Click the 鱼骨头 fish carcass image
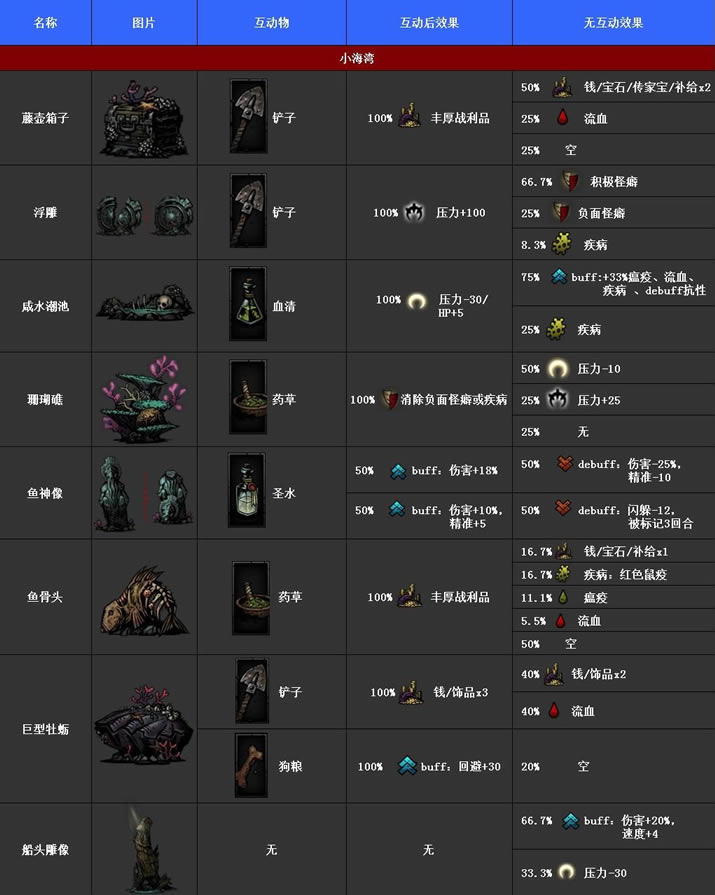This screenshot has height=895, width=715. pos(144,601)
